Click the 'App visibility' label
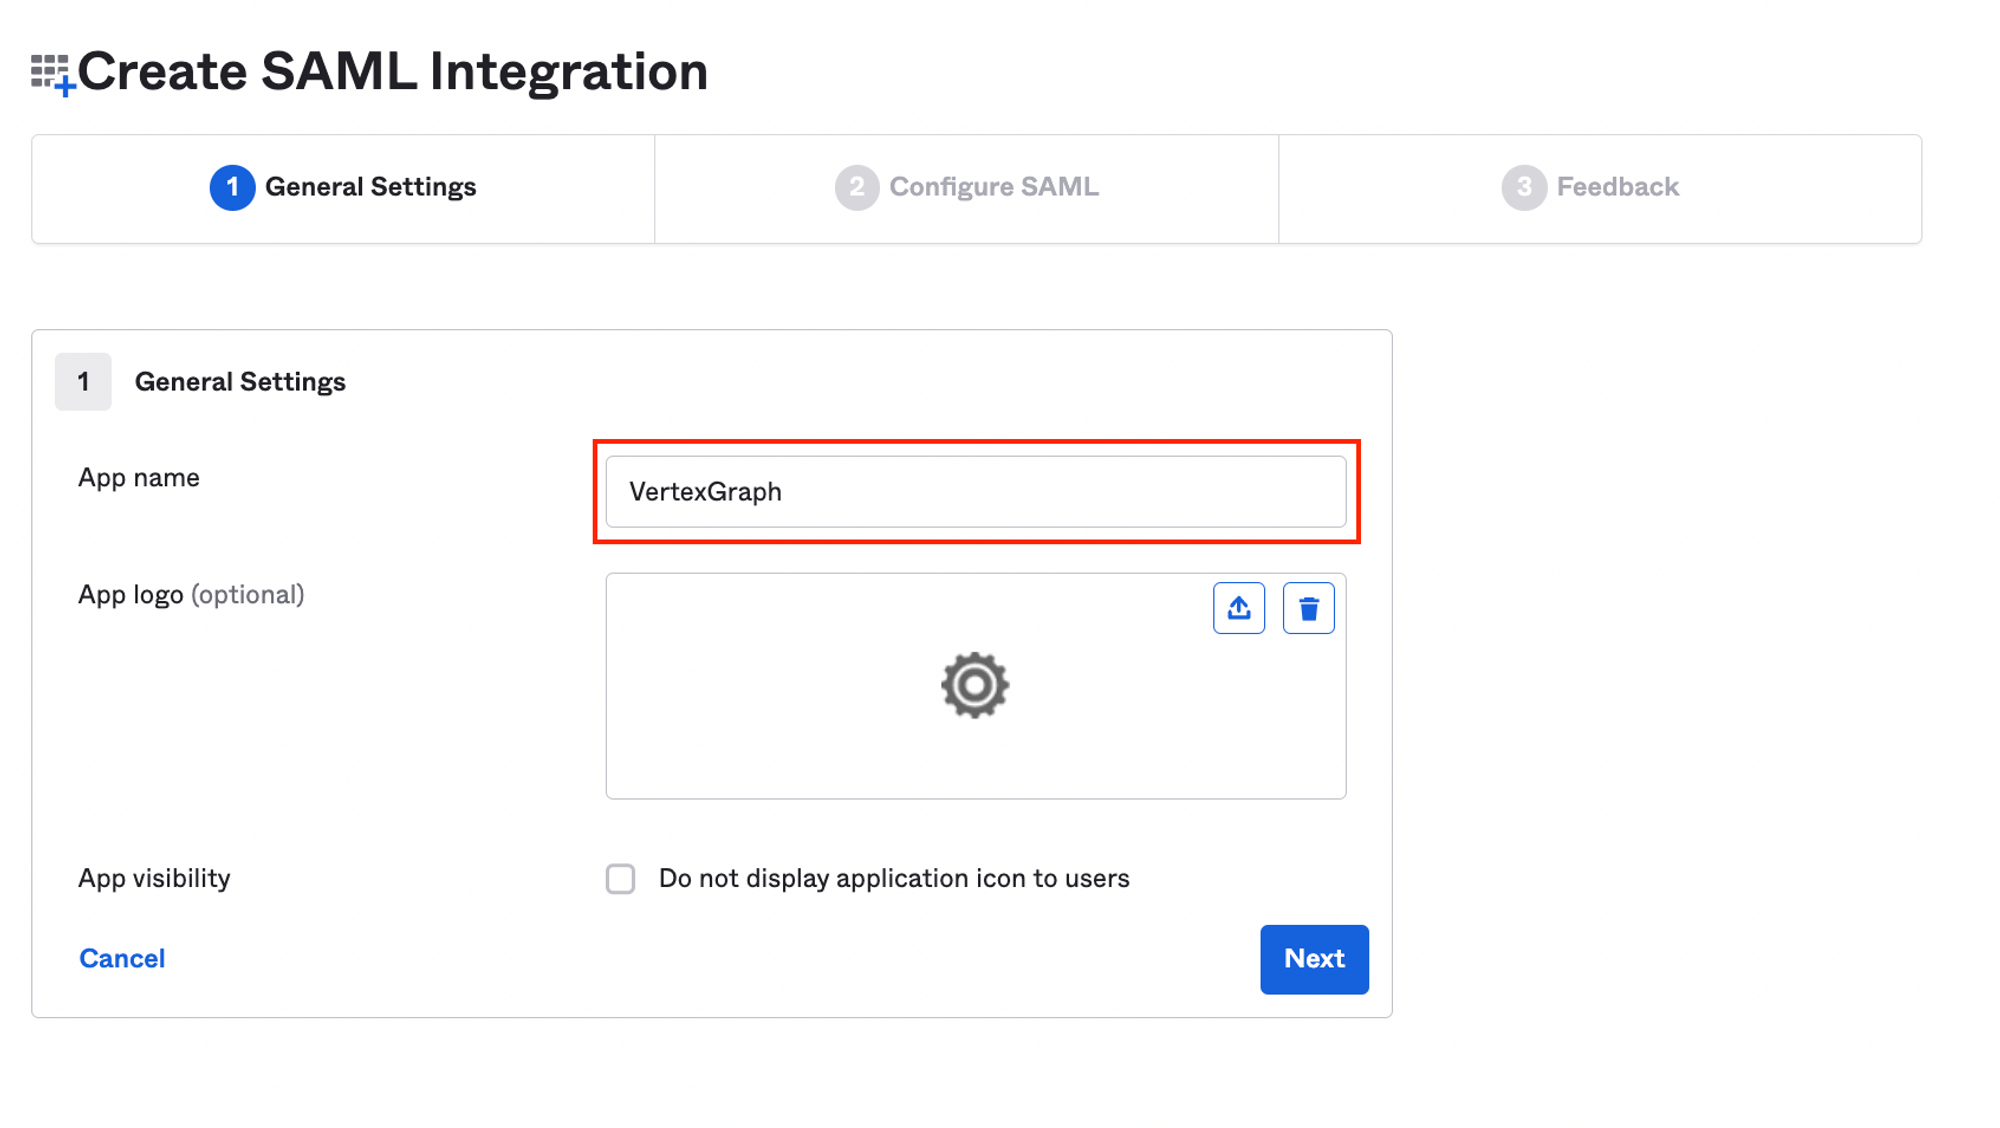Viewport: 2000px width, 1128px height. tap(154, 879)
